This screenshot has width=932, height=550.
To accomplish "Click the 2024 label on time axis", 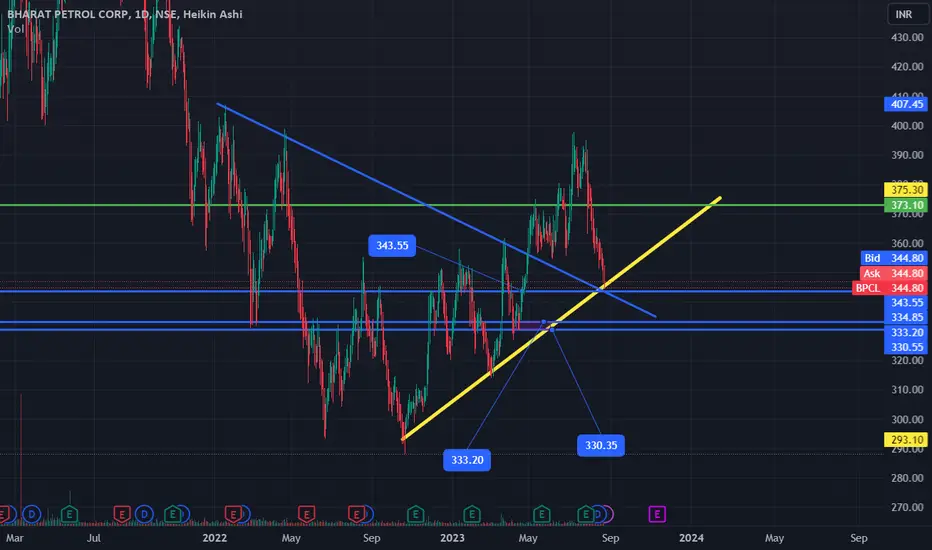I will [691, 538].
